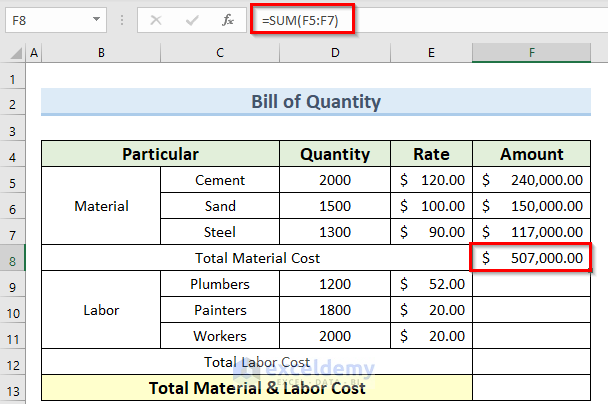Viewport: 608px width, 404px height.
Task: Select column B header
Action: click(101, 53)
